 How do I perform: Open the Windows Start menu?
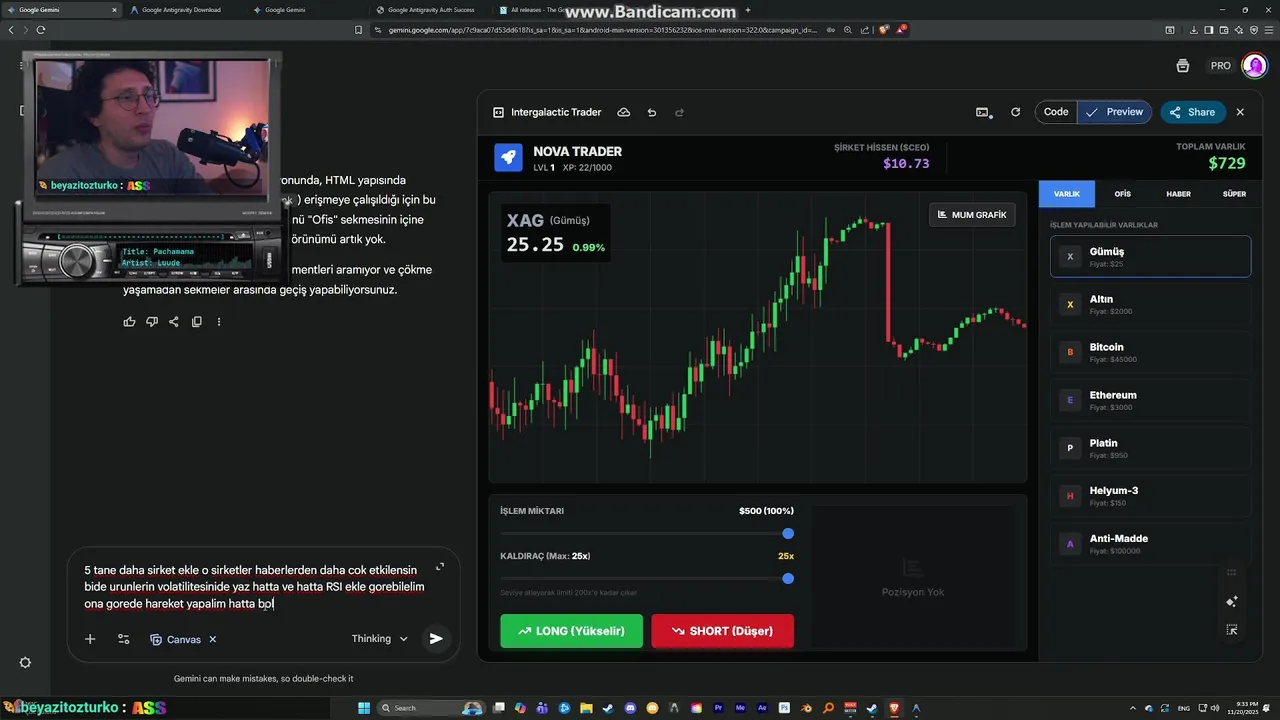click(366, 708)
